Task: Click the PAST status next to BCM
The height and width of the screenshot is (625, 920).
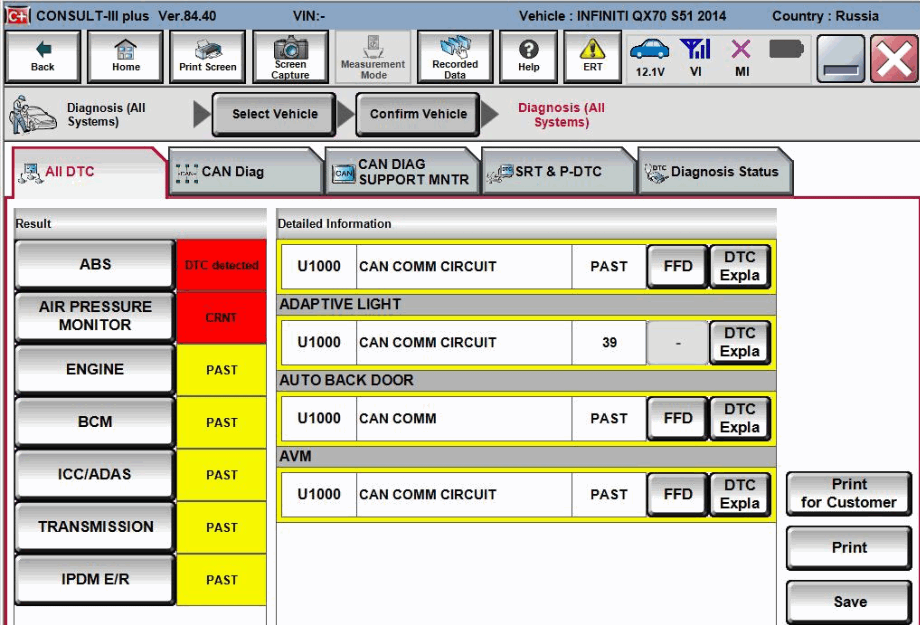Action: (x=221, y=423)
